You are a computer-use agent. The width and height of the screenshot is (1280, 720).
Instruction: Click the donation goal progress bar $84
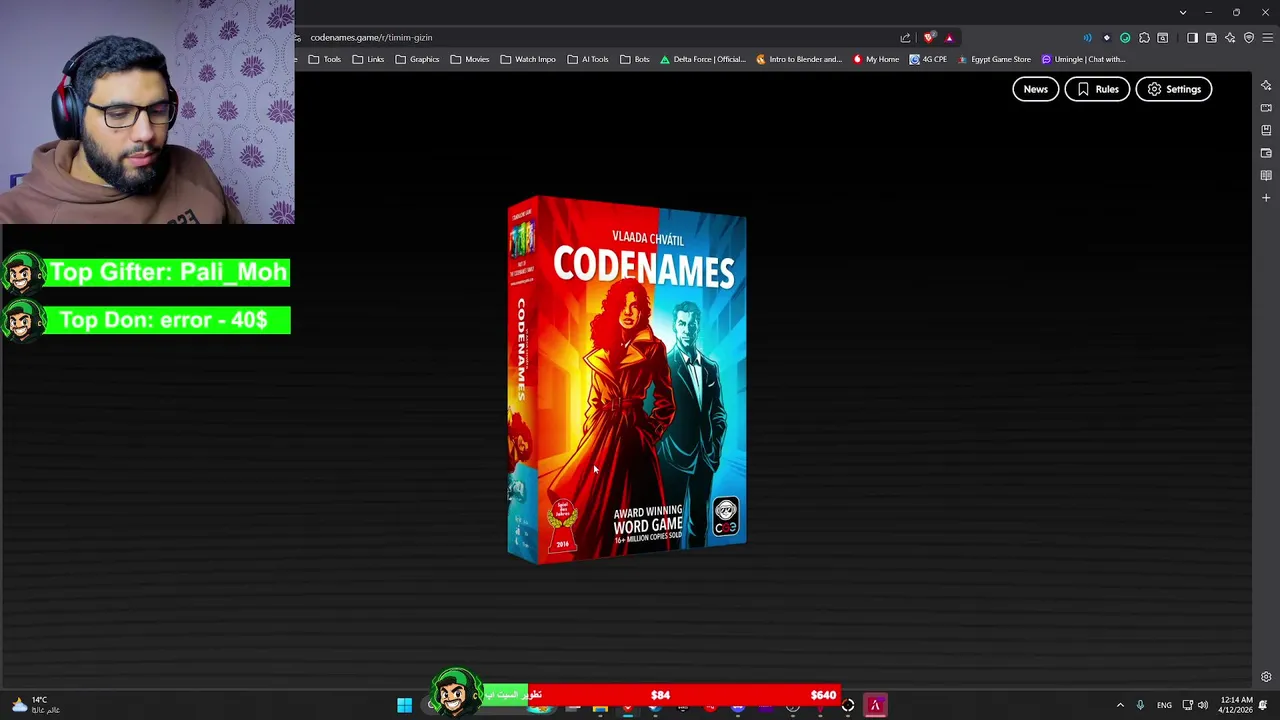pos(660,695)
